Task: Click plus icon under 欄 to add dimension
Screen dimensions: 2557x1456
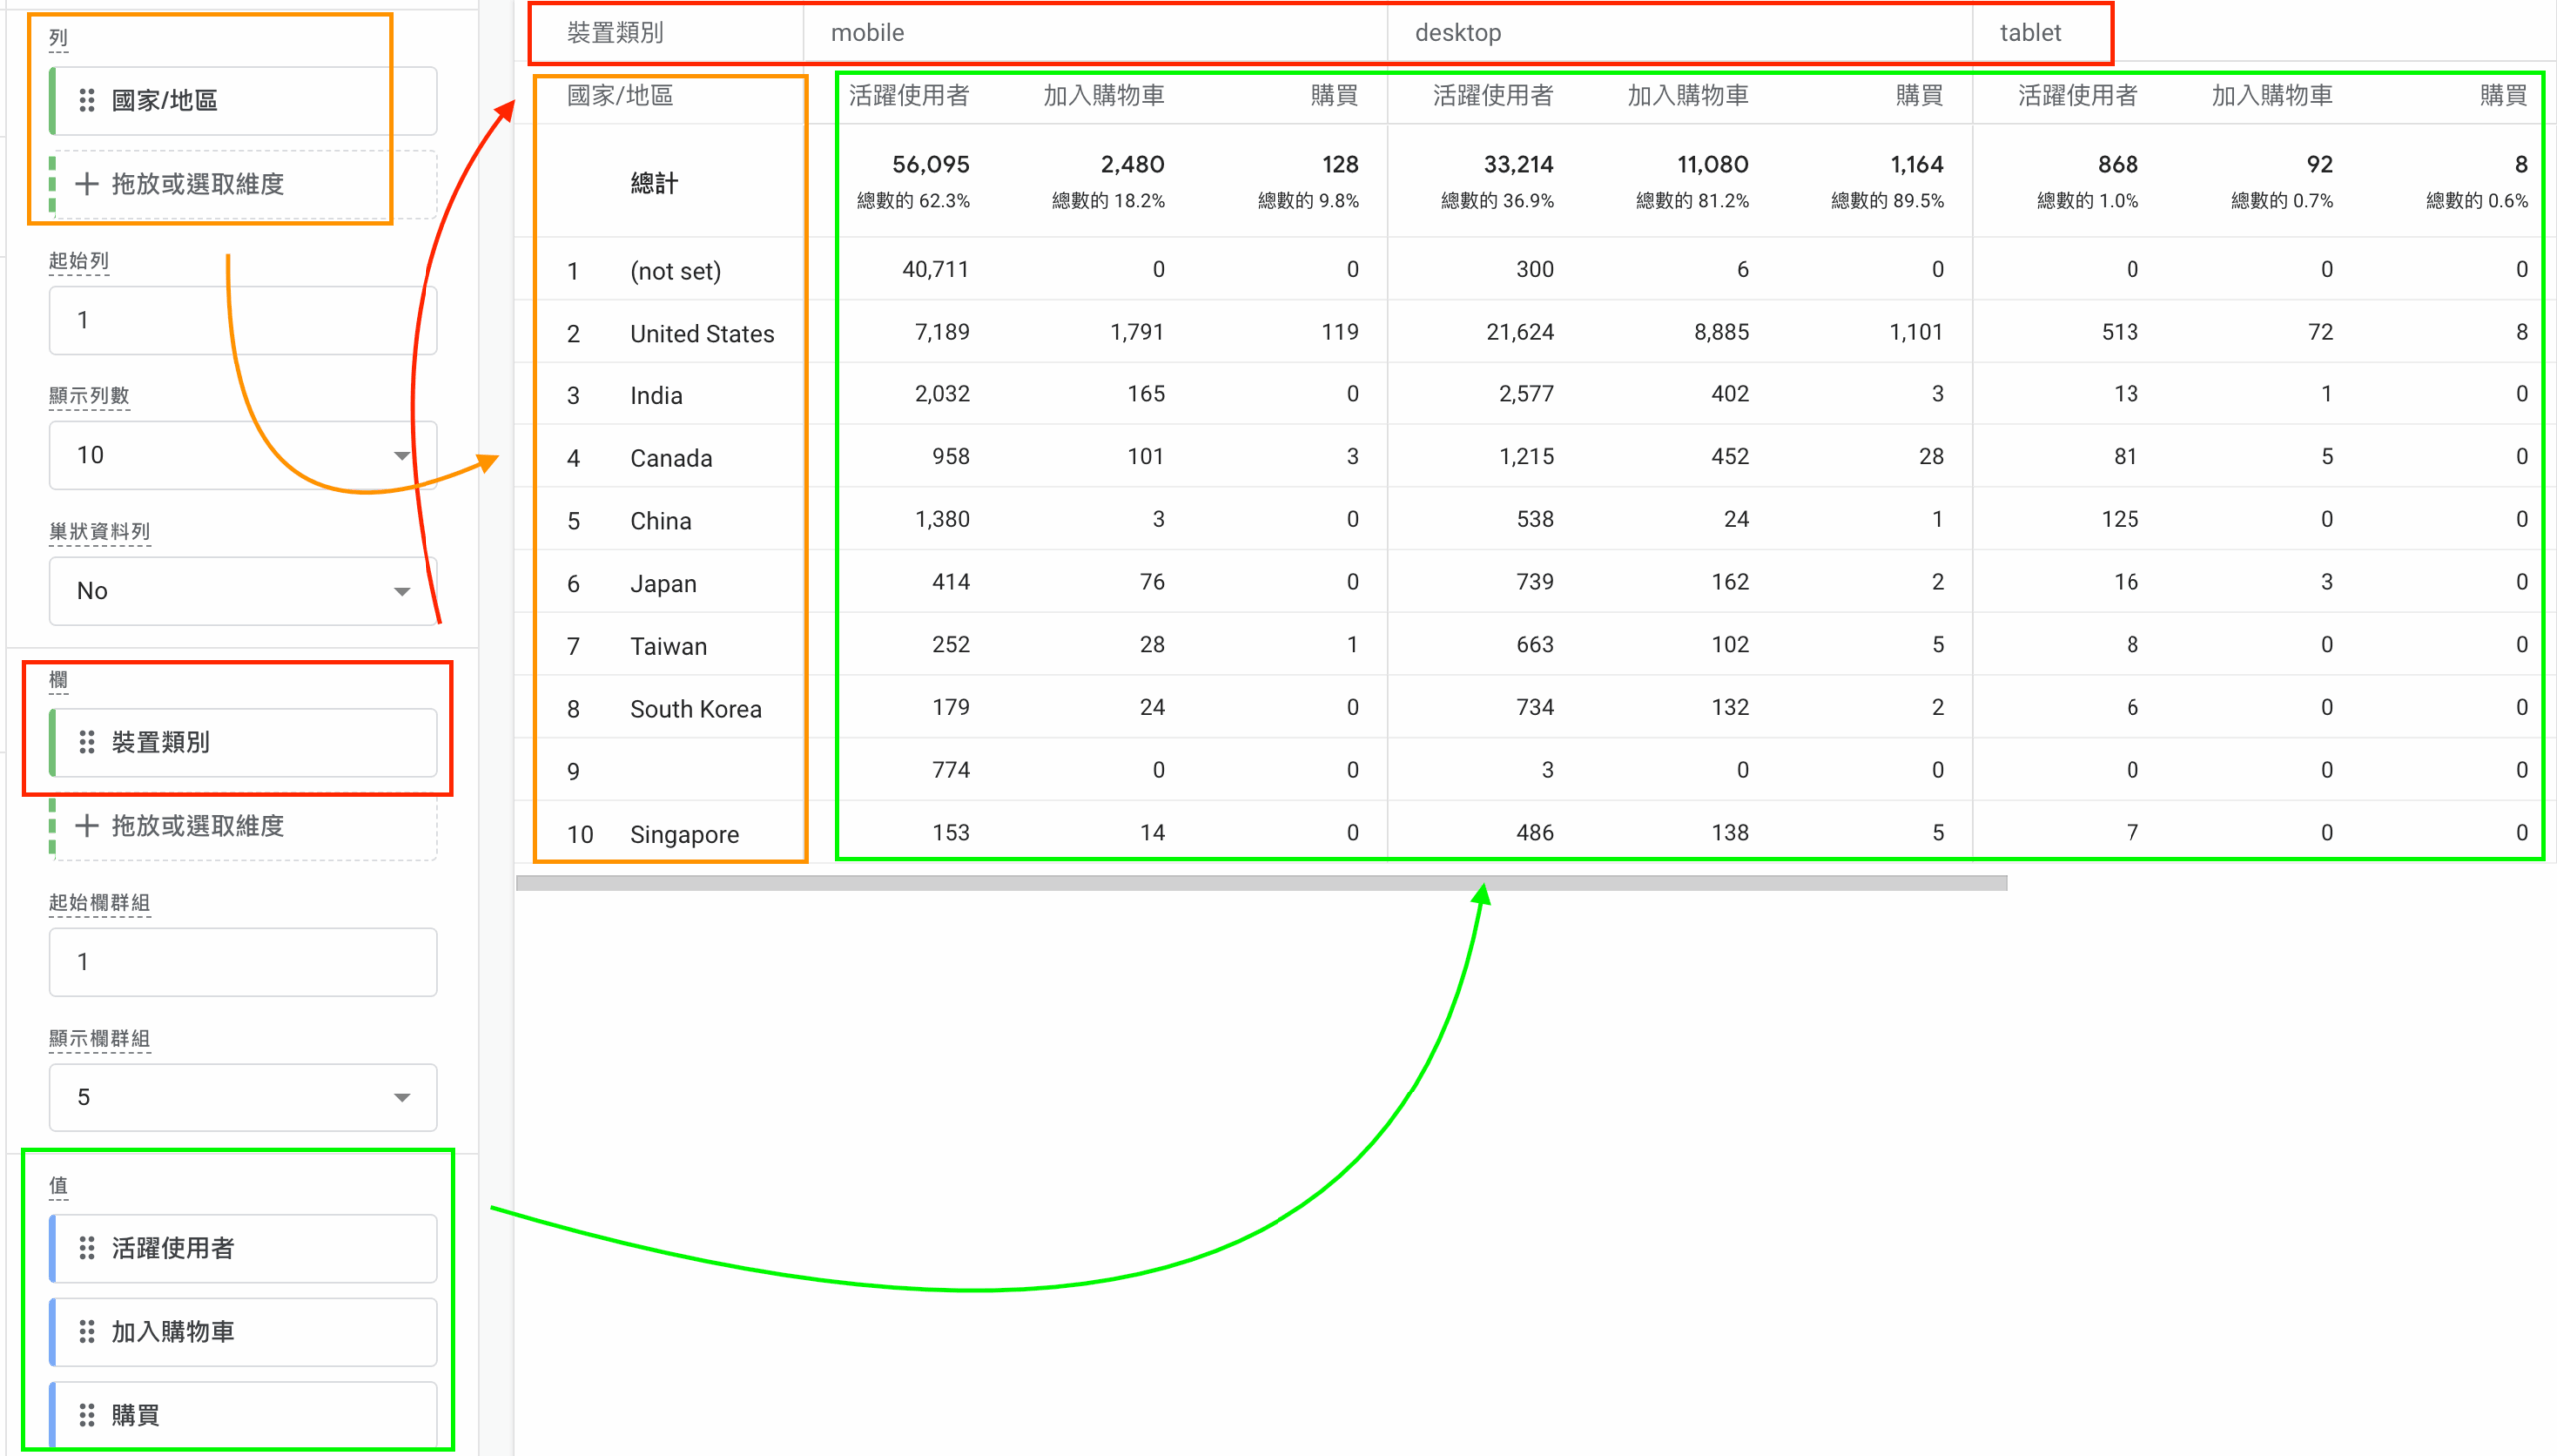Action: (x=87, y=826)
